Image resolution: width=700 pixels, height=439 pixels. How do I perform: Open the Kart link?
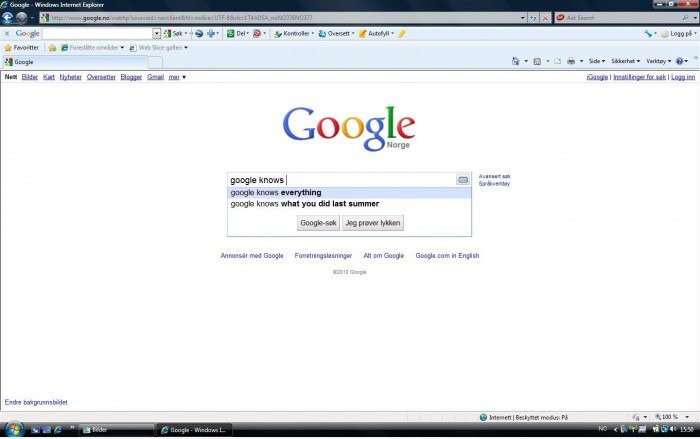[49, 77]
